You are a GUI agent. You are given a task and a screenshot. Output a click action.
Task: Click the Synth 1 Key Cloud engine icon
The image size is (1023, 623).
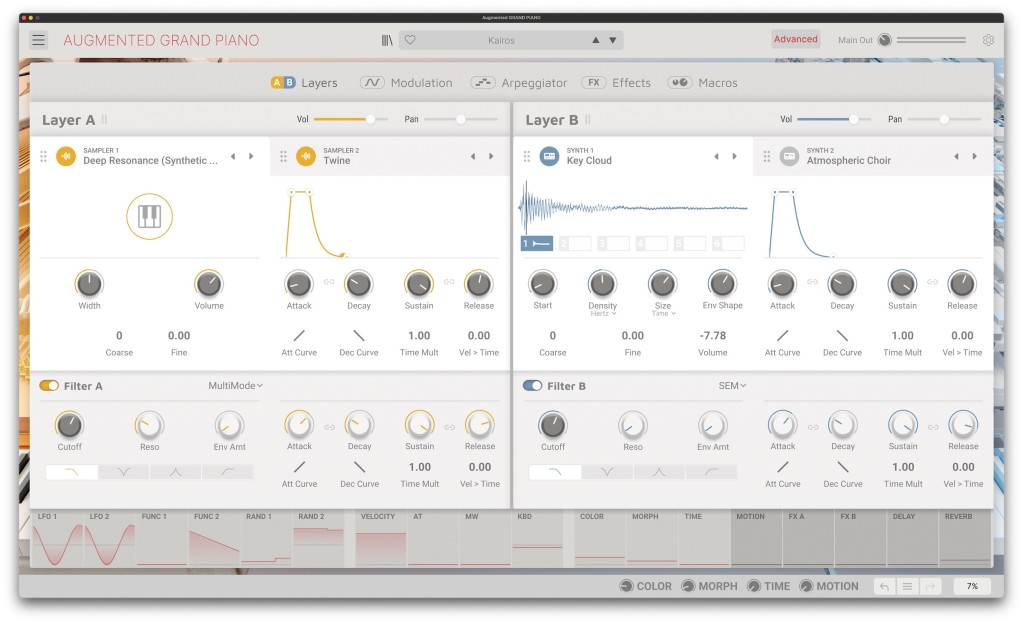(x=549, y=156)
